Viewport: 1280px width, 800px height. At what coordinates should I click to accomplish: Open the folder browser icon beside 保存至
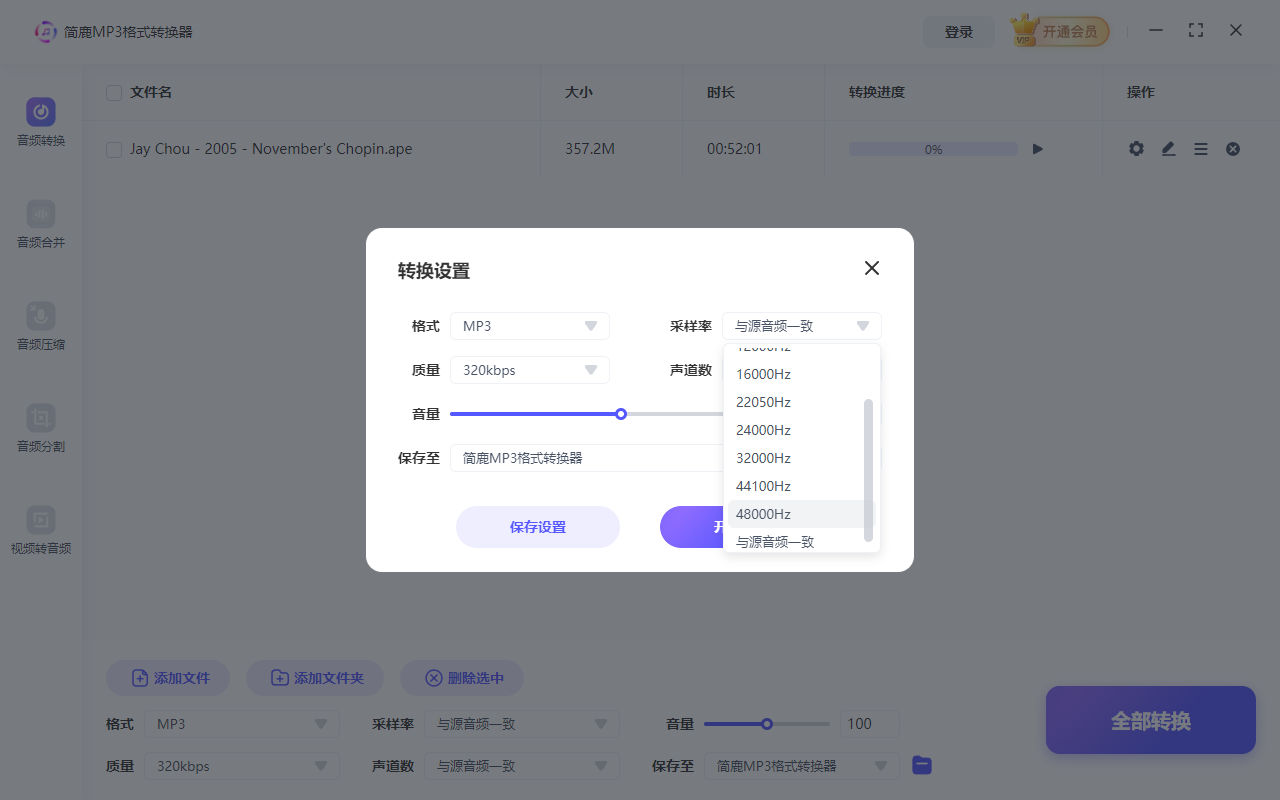921,765
